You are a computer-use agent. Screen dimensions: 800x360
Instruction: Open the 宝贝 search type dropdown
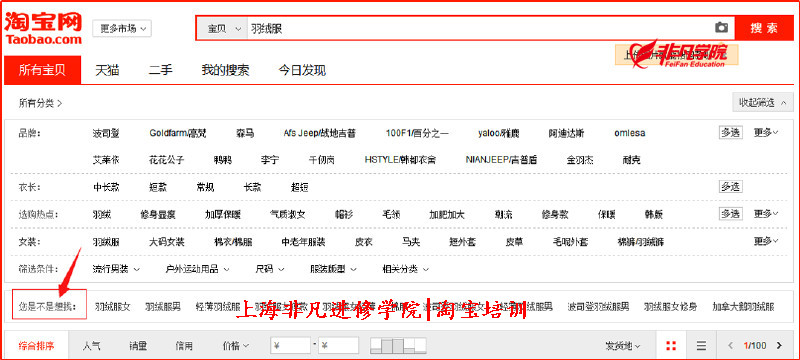tap(222, 29)
